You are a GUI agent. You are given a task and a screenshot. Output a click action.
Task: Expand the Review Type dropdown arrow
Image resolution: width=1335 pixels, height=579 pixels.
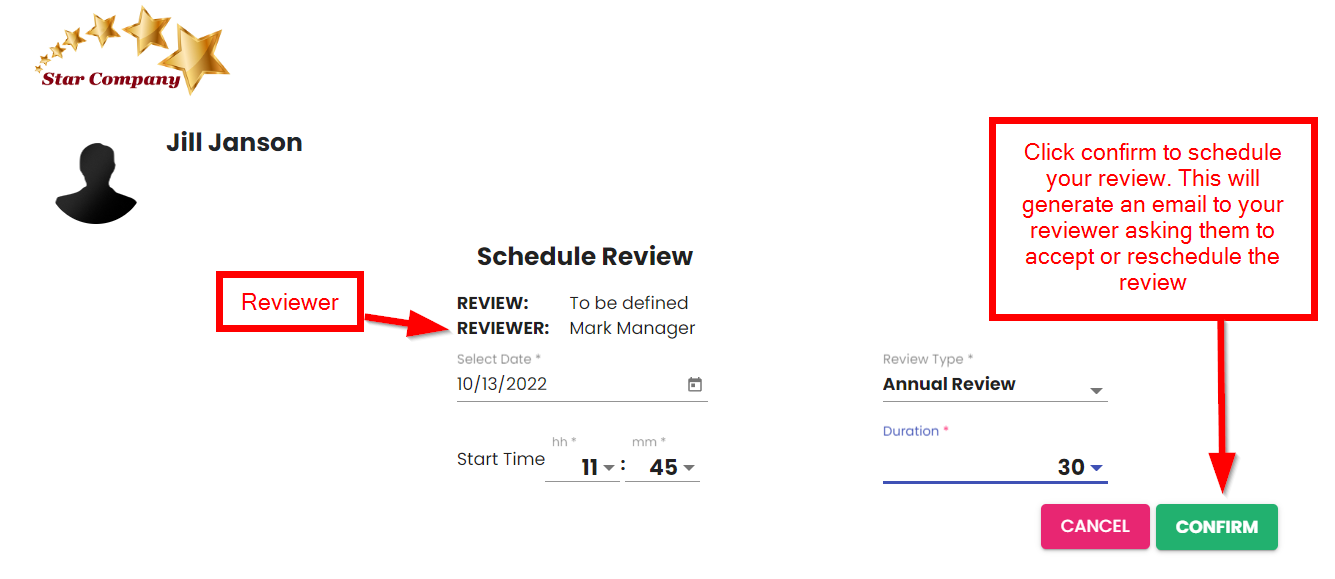click(1096, 391)
